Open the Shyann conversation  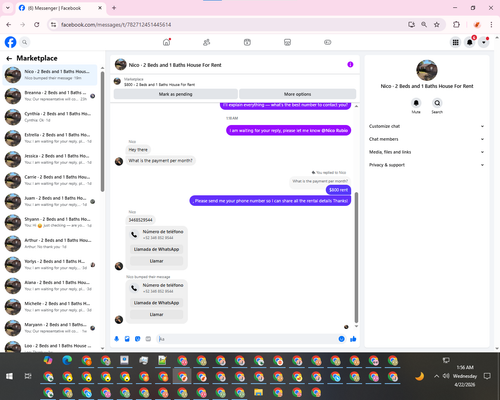(x=50, y=222)
